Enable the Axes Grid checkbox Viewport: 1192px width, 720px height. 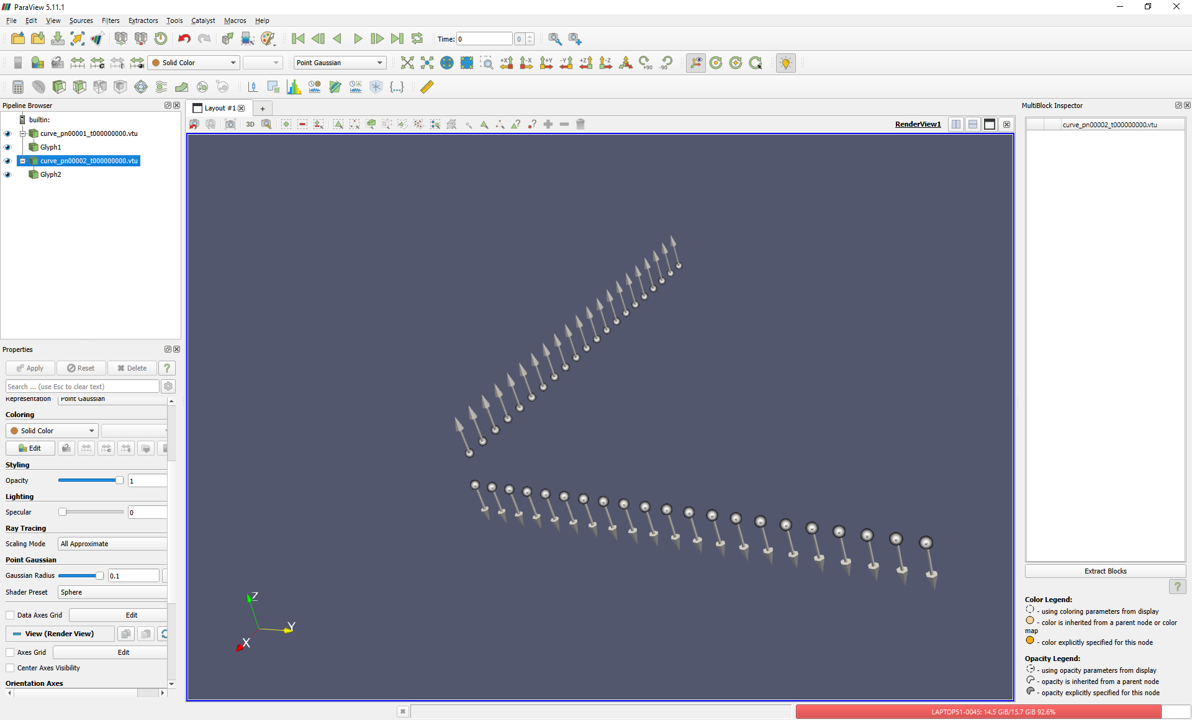pos(10,652)
